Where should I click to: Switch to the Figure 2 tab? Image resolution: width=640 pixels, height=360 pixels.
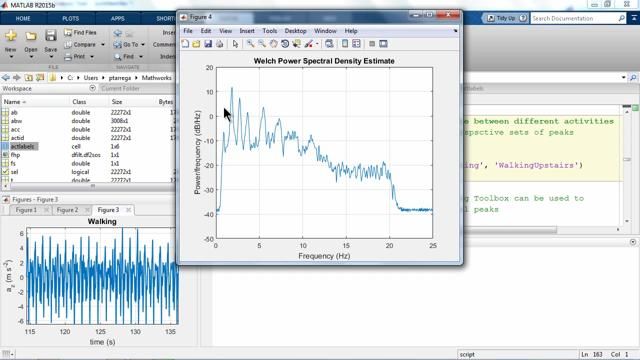[67, 210]
